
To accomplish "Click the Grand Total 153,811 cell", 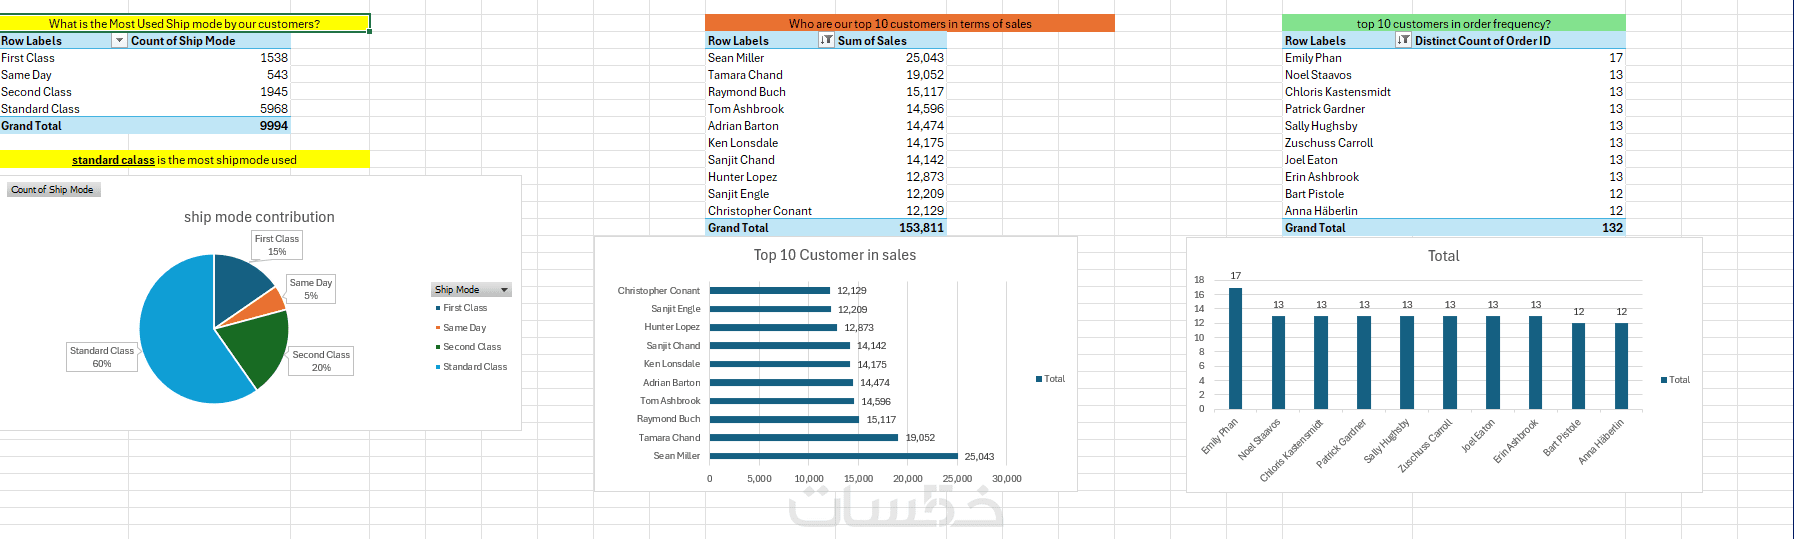I will (920, 228).
